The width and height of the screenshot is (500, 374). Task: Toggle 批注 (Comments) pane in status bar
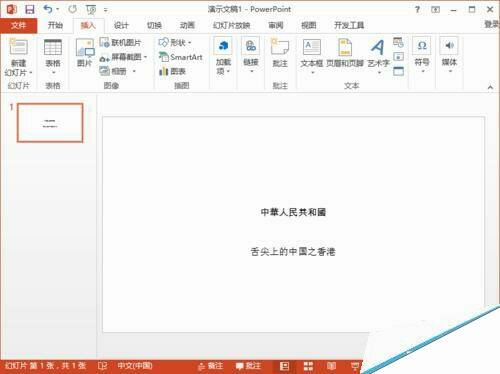248,366
